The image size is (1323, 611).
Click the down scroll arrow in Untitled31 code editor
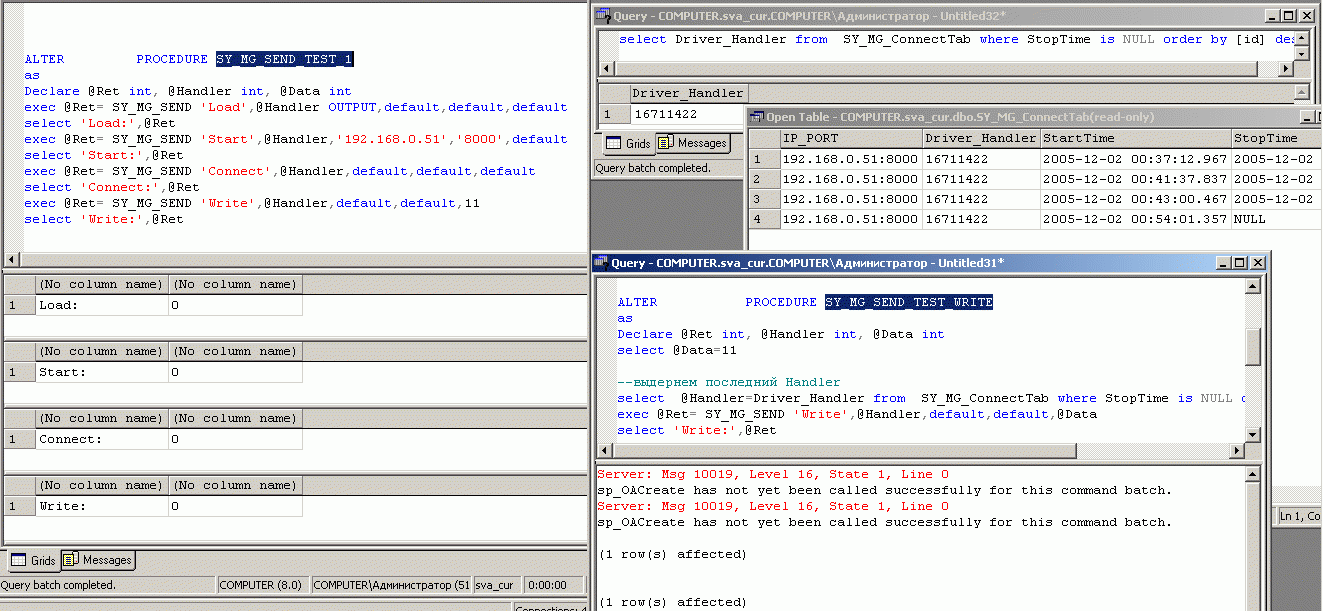tap(1254, 435)
